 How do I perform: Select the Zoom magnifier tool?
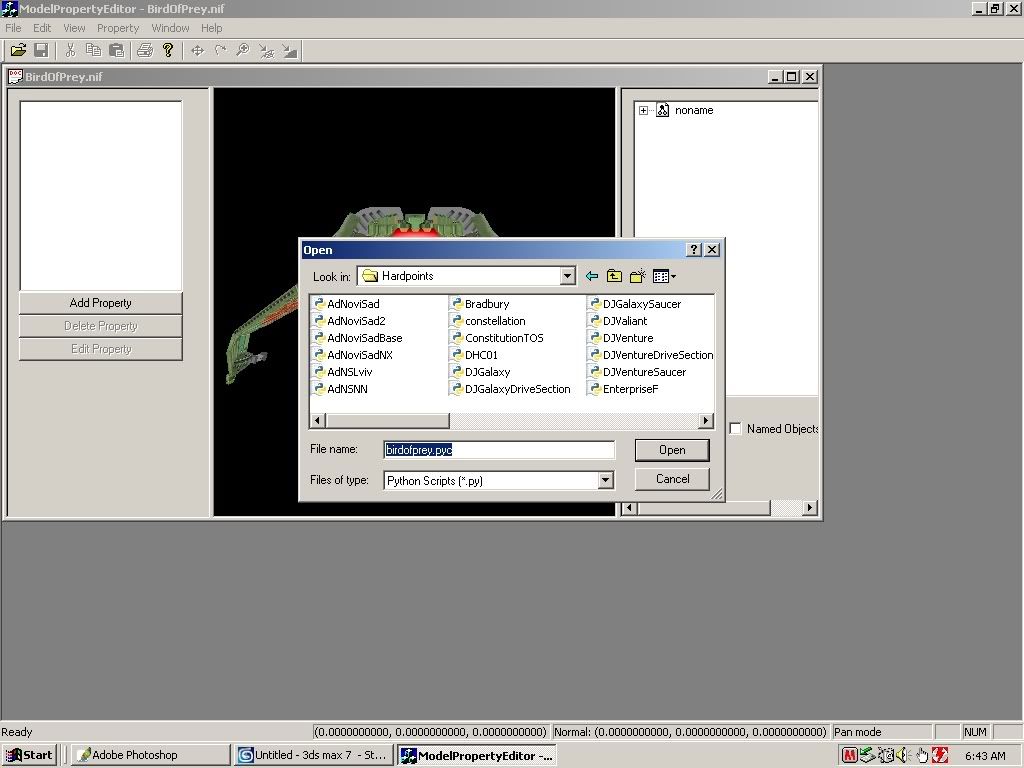point(243,50)
